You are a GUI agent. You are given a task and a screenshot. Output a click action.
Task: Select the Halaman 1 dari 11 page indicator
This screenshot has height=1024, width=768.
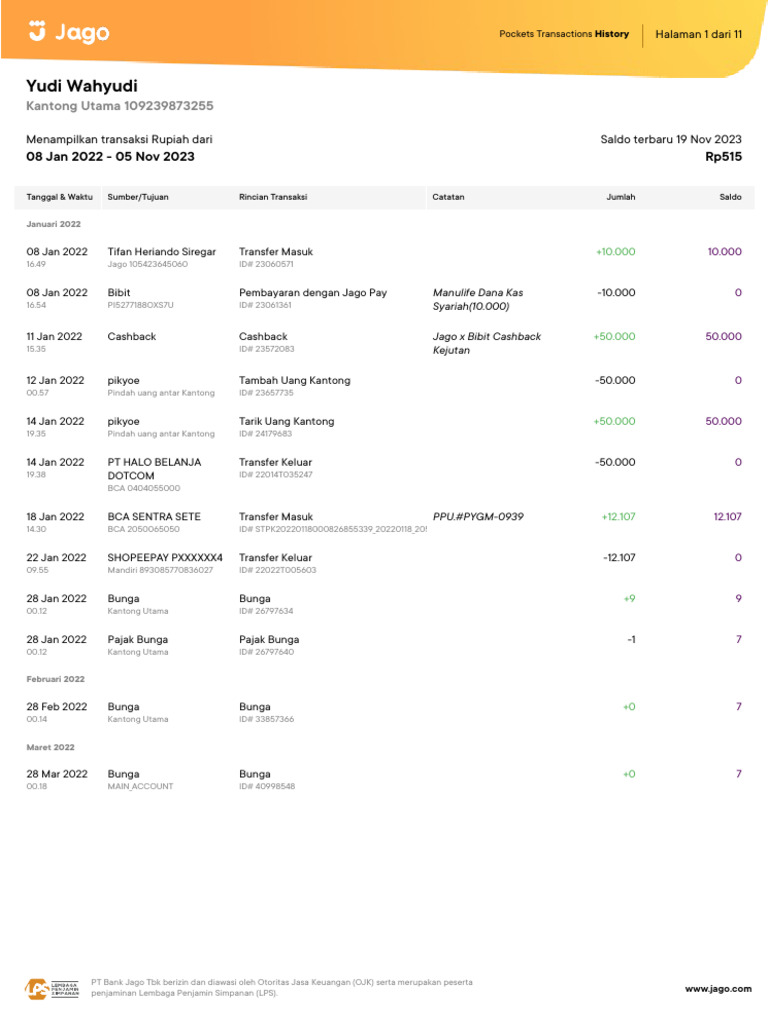pyautogui.click(x=698, y=34)
